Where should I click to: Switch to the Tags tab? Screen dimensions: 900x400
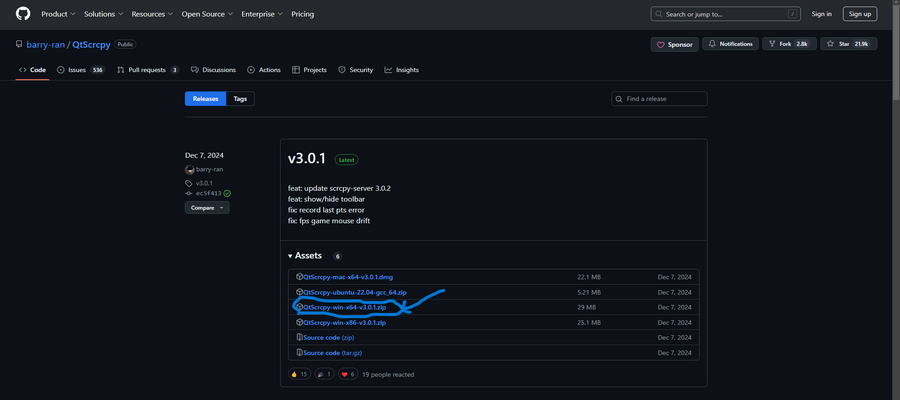tap(240, 99)
